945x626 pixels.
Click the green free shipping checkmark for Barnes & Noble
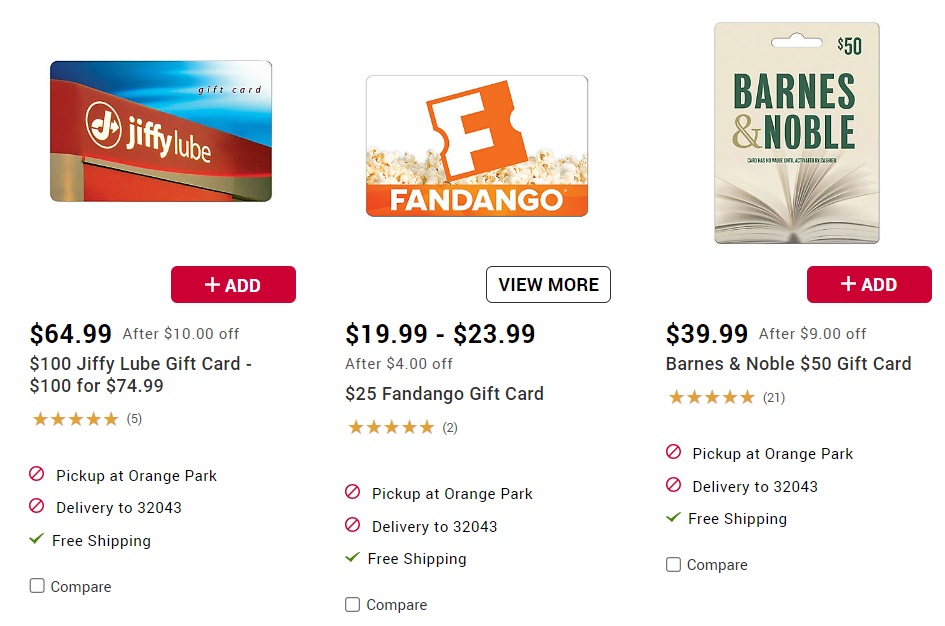(673, 519)
